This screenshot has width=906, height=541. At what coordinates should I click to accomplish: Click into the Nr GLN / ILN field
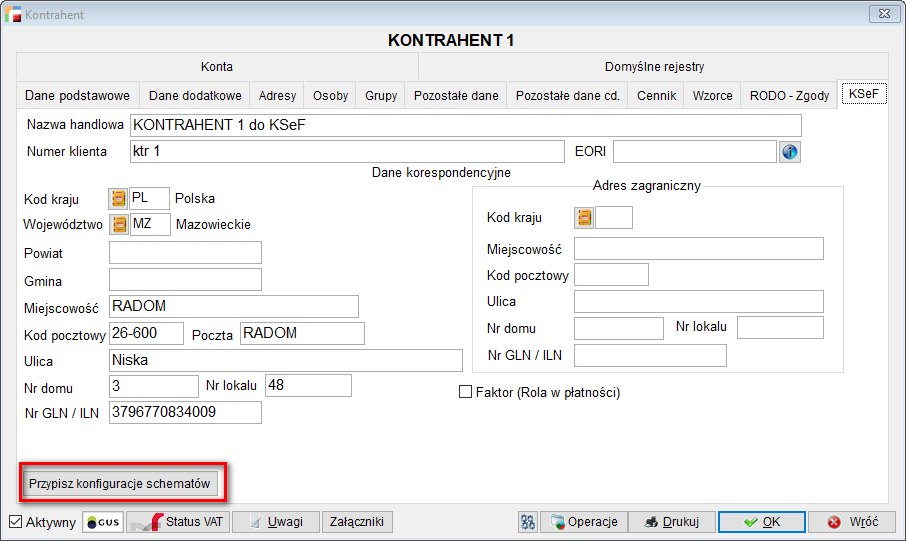tap(185, 412)
